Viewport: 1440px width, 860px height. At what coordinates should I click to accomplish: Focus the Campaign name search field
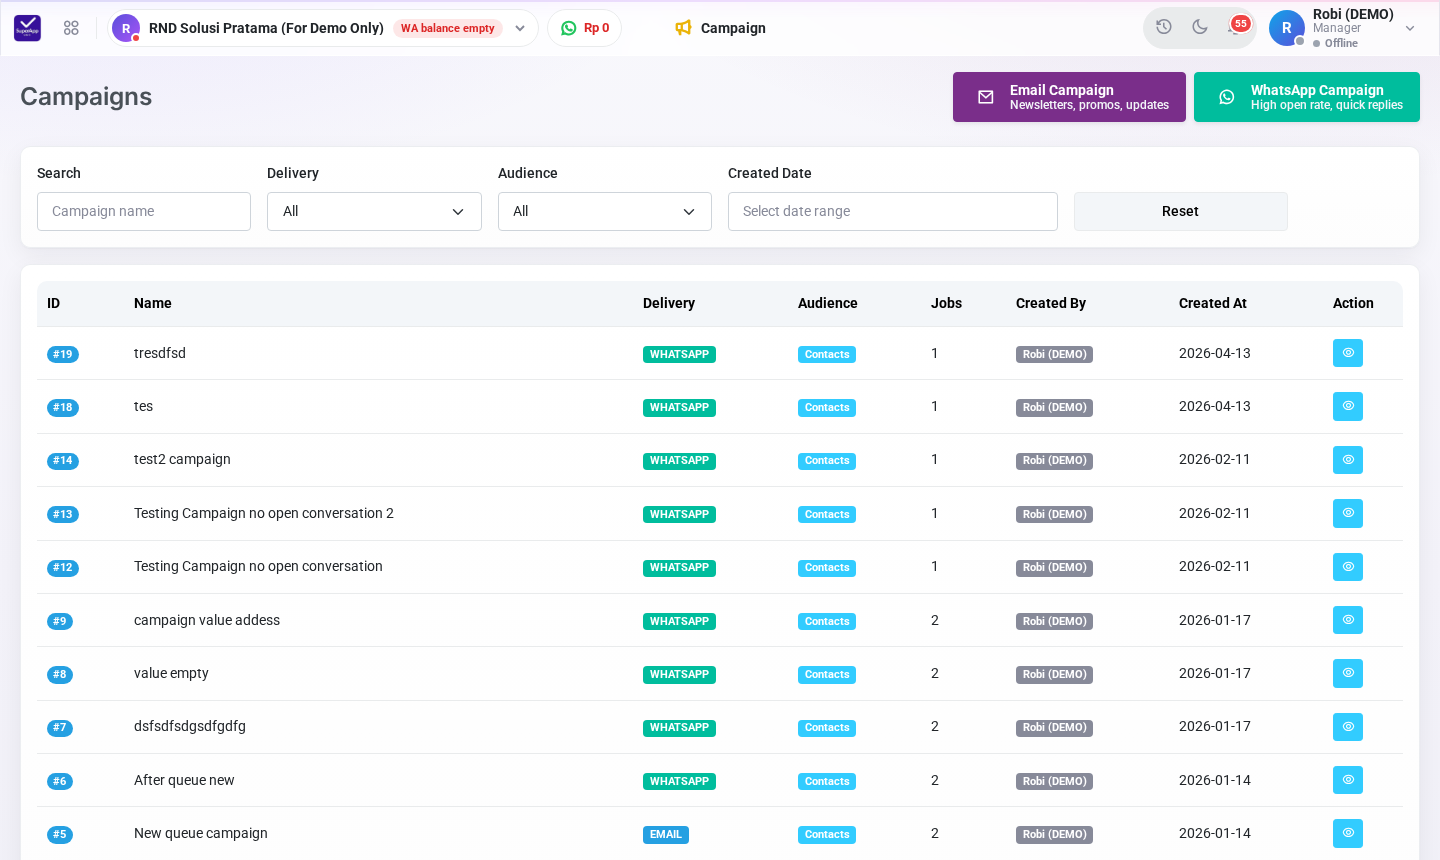click(x=144, y=211)
